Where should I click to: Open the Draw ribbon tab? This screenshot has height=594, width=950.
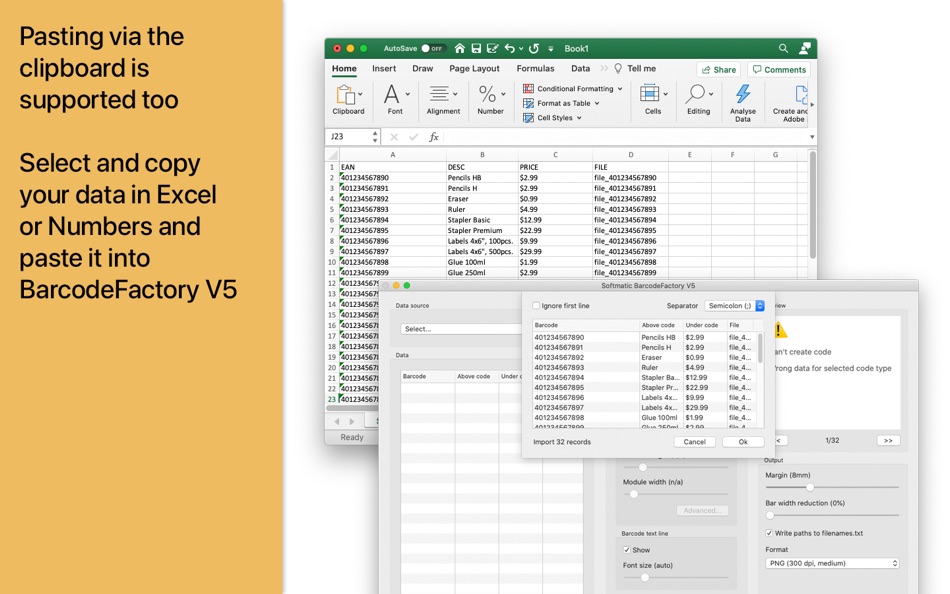422,68
